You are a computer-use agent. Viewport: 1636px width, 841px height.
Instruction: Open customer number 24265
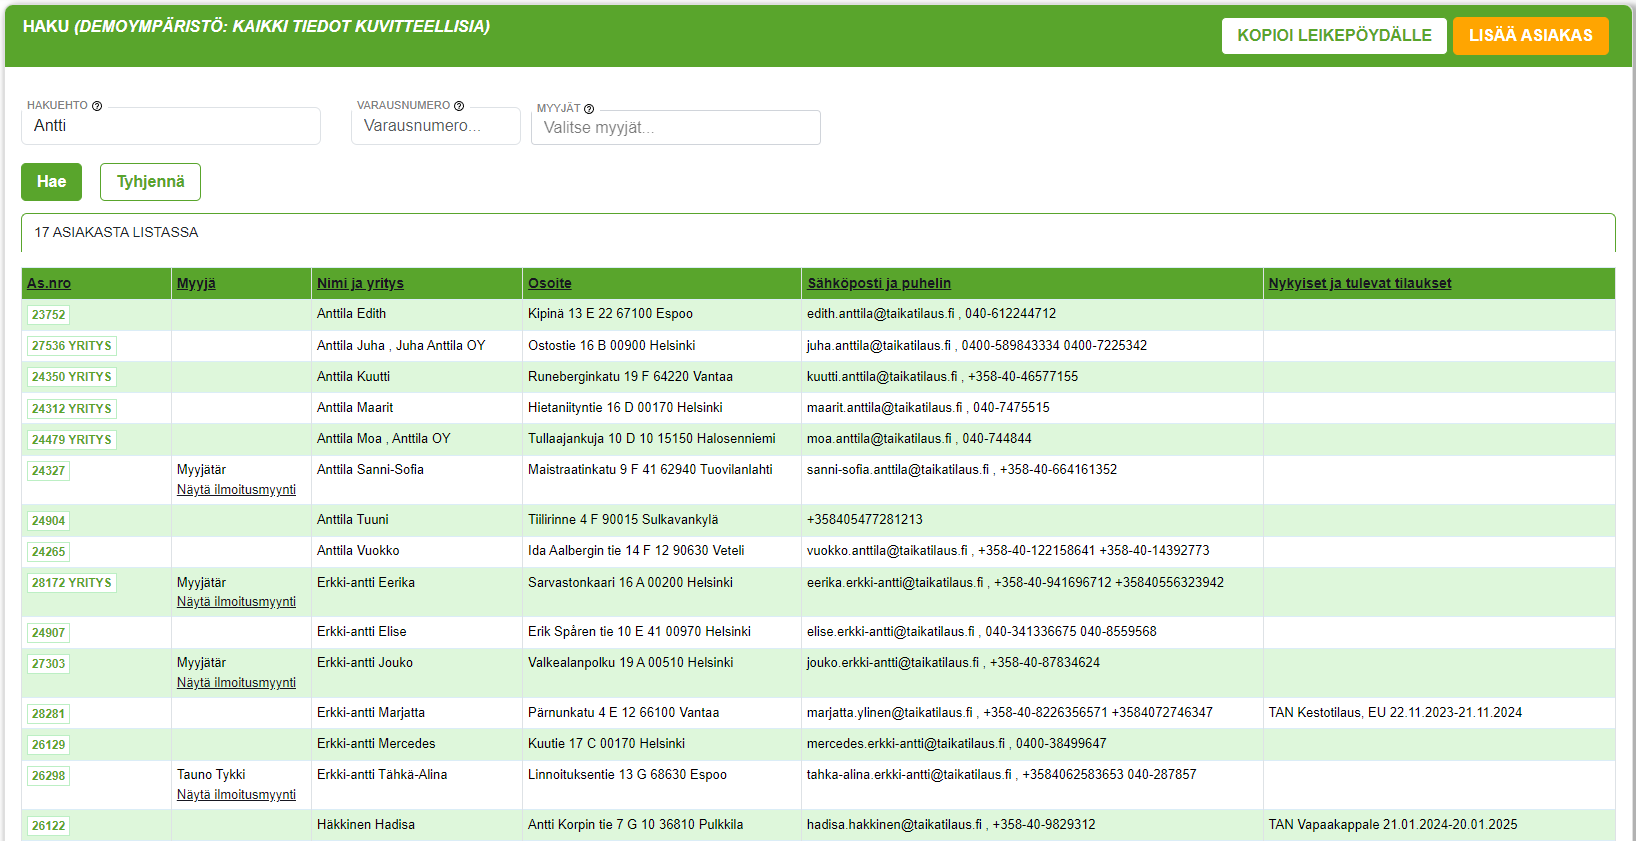tap(48, 552)
